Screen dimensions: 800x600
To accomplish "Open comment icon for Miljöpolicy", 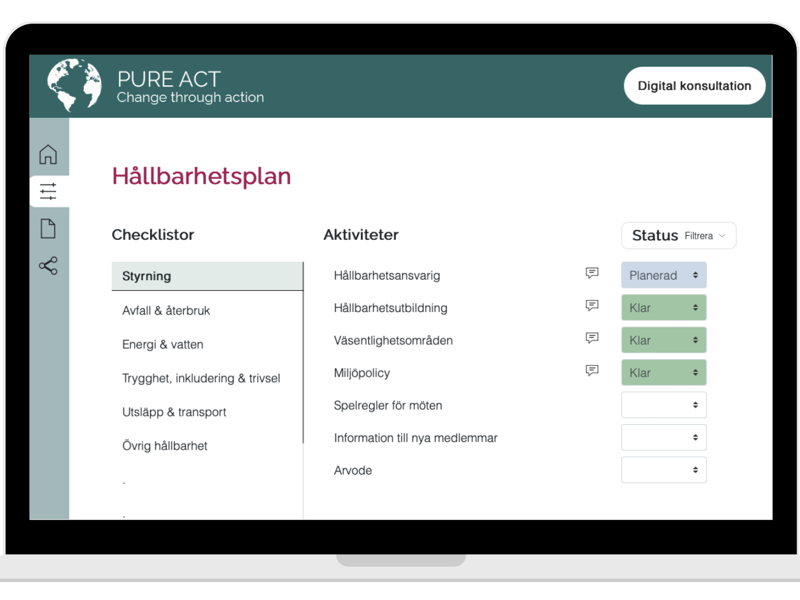I will tap(592, 371).
